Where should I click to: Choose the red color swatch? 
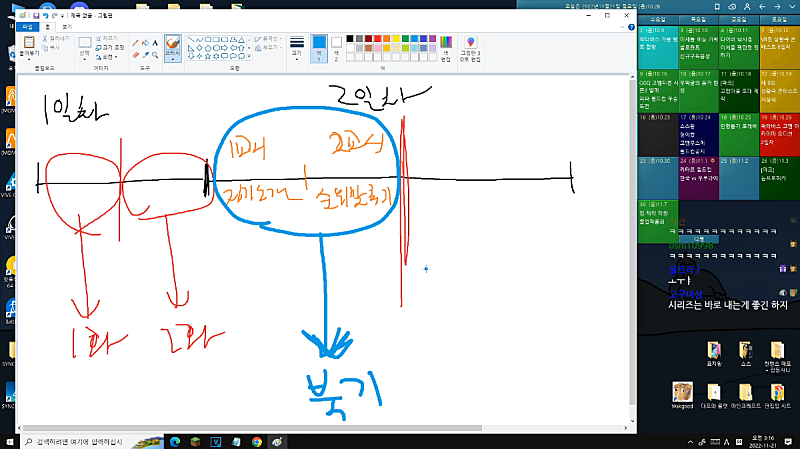(378, 39)
